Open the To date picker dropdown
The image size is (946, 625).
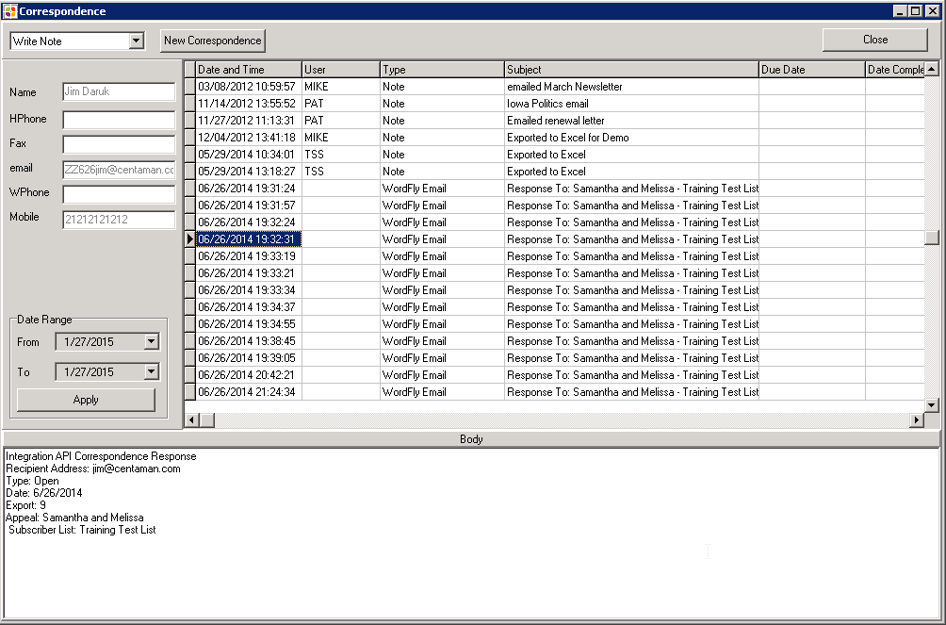(x=151, y=372)
